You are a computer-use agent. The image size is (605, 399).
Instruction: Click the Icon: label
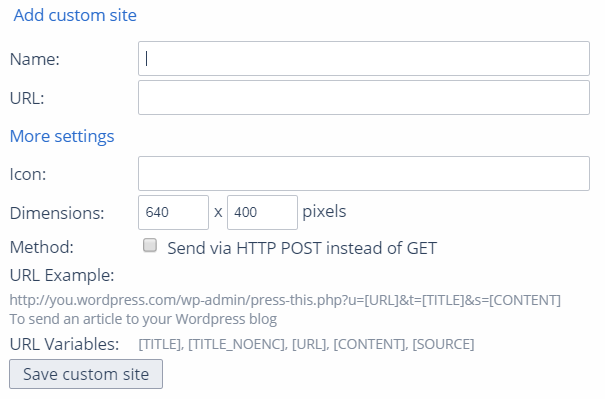[x=28, y=174]
